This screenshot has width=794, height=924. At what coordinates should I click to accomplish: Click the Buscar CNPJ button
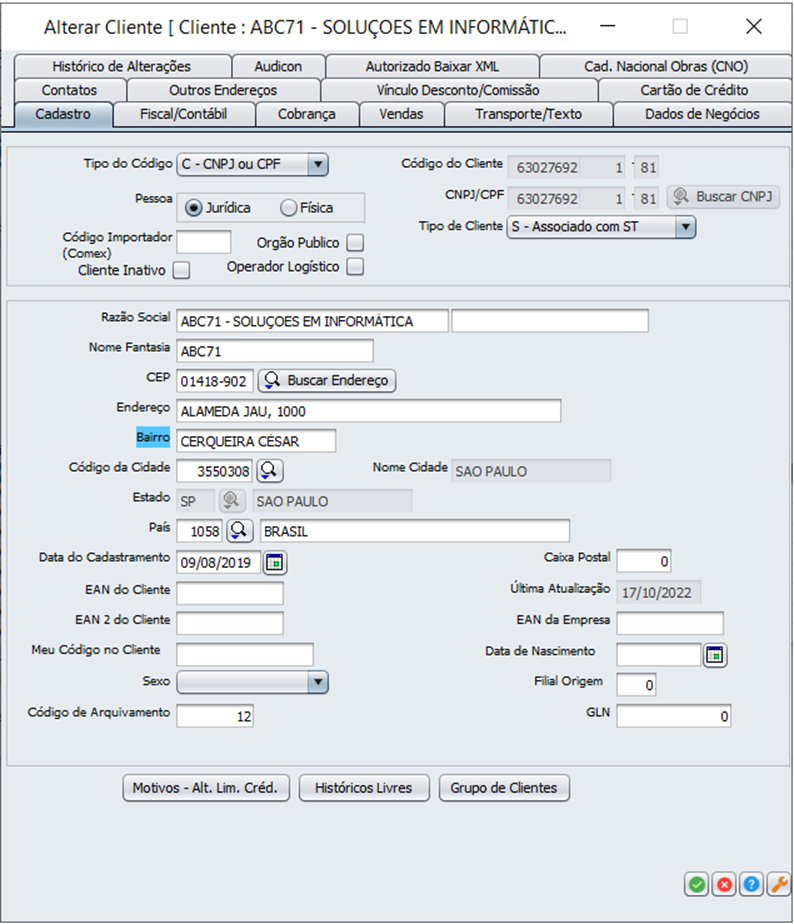pyautogui.click(x=723, y=197)
